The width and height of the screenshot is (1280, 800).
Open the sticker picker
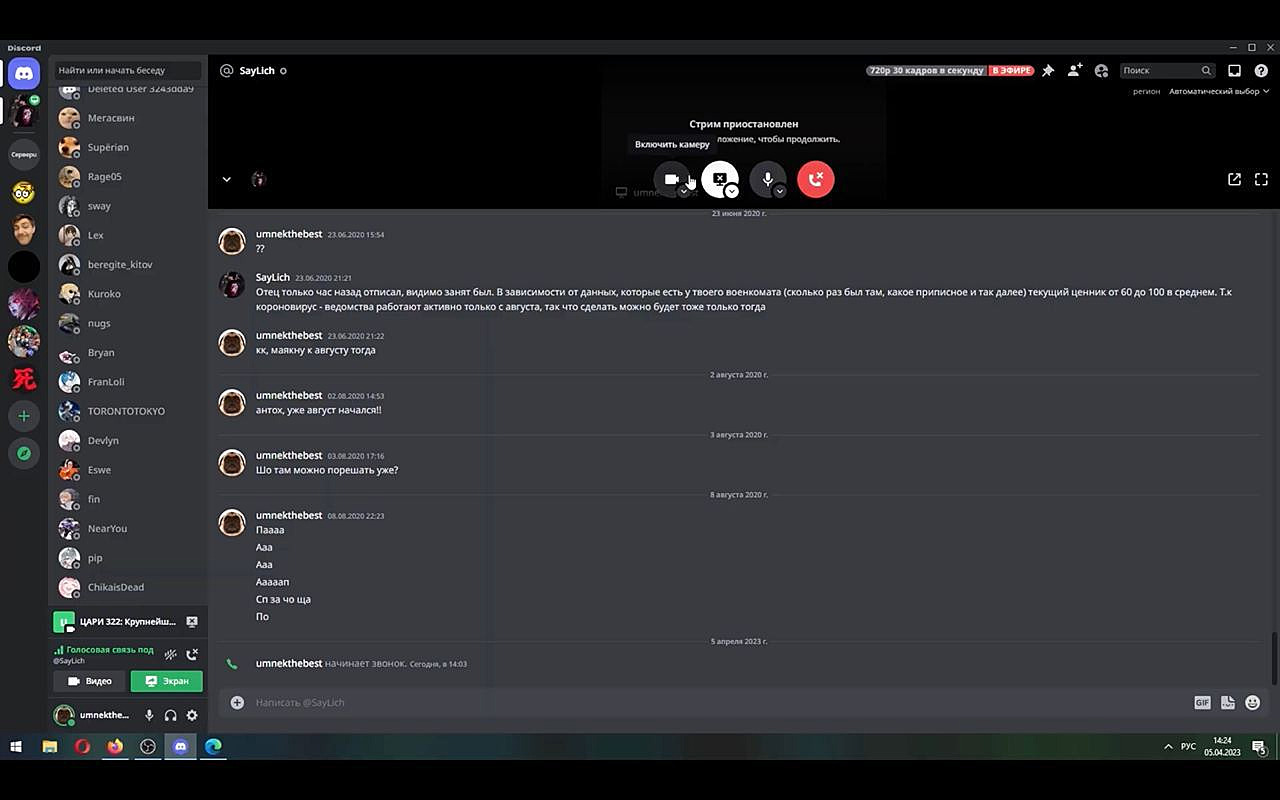(1228, 703)
